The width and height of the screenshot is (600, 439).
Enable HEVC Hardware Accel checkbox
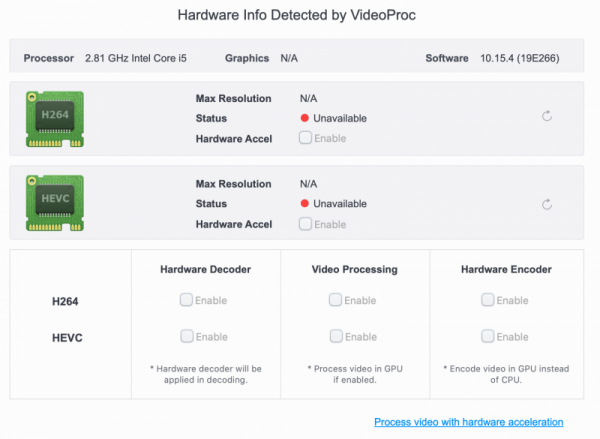pyautogui.click(x=305, y=224)
